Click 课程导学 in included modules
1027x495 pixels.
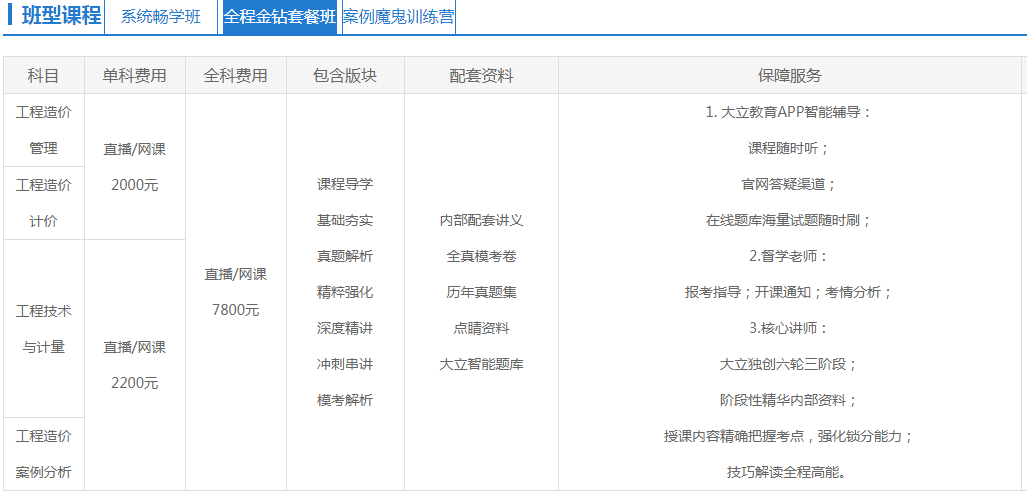click(x=345, y=185)
